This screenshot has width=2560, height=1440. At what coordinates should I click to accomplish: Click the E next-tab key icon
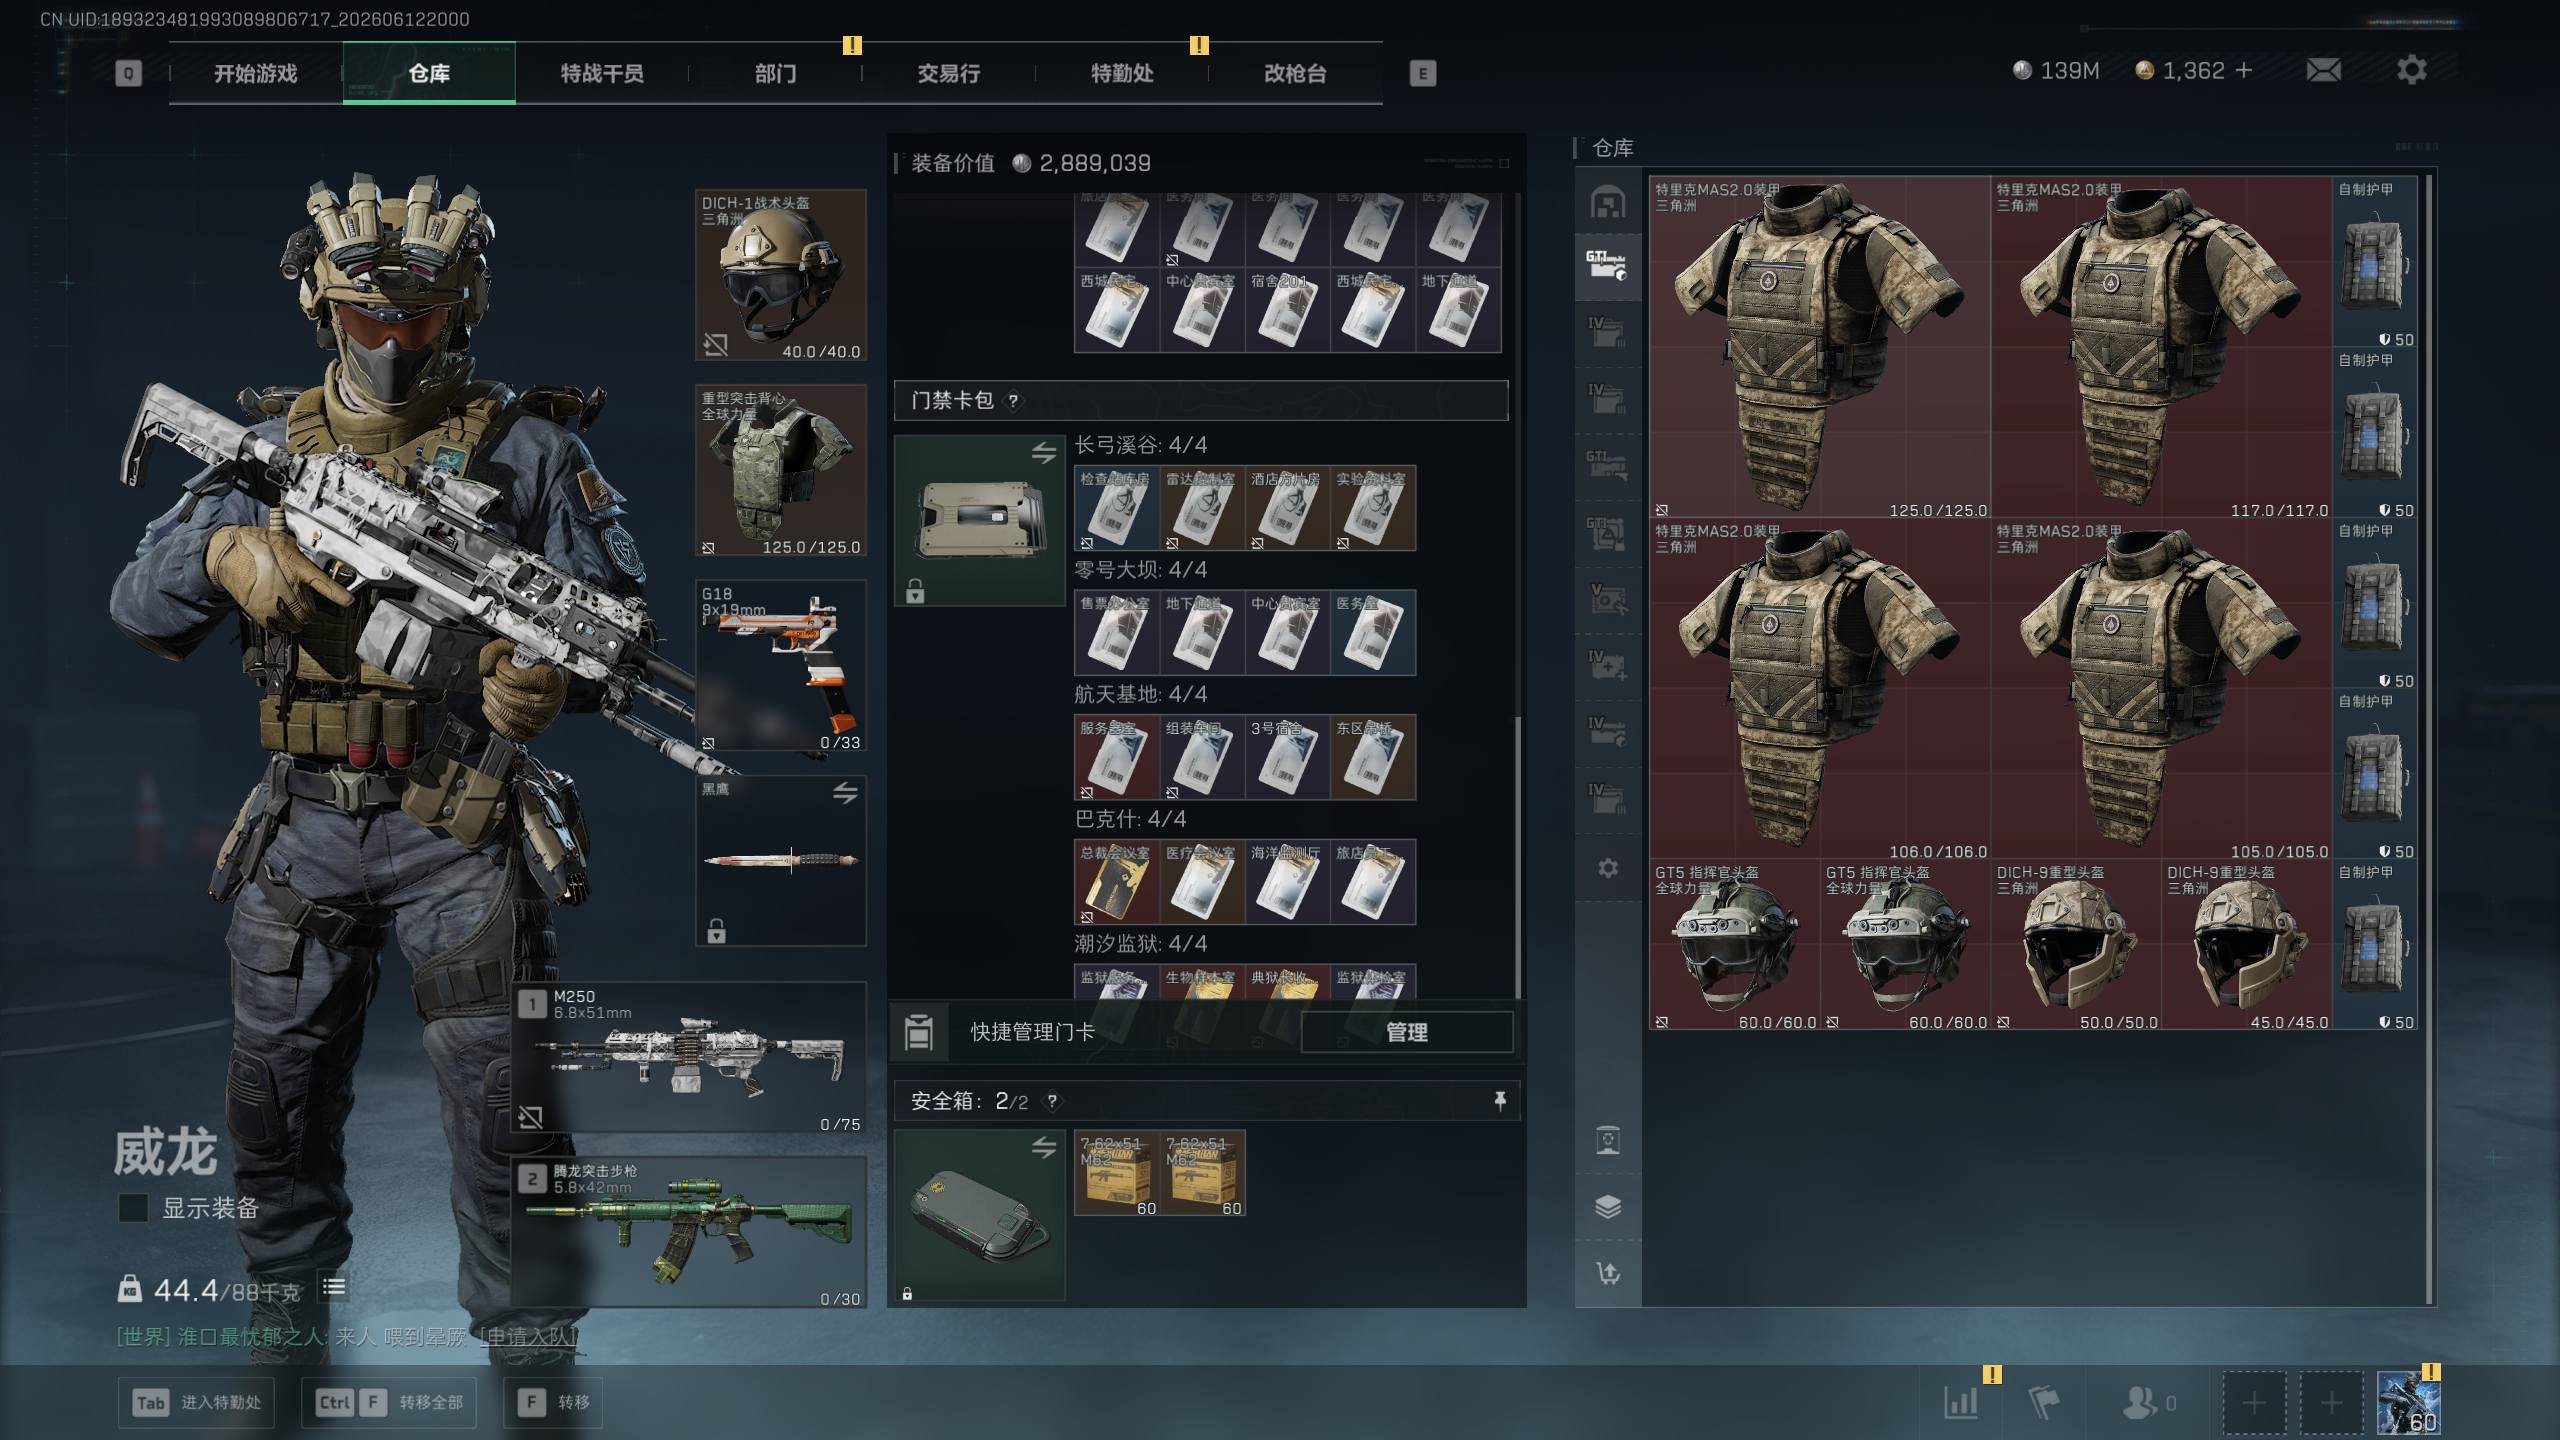coord(1422,73)
